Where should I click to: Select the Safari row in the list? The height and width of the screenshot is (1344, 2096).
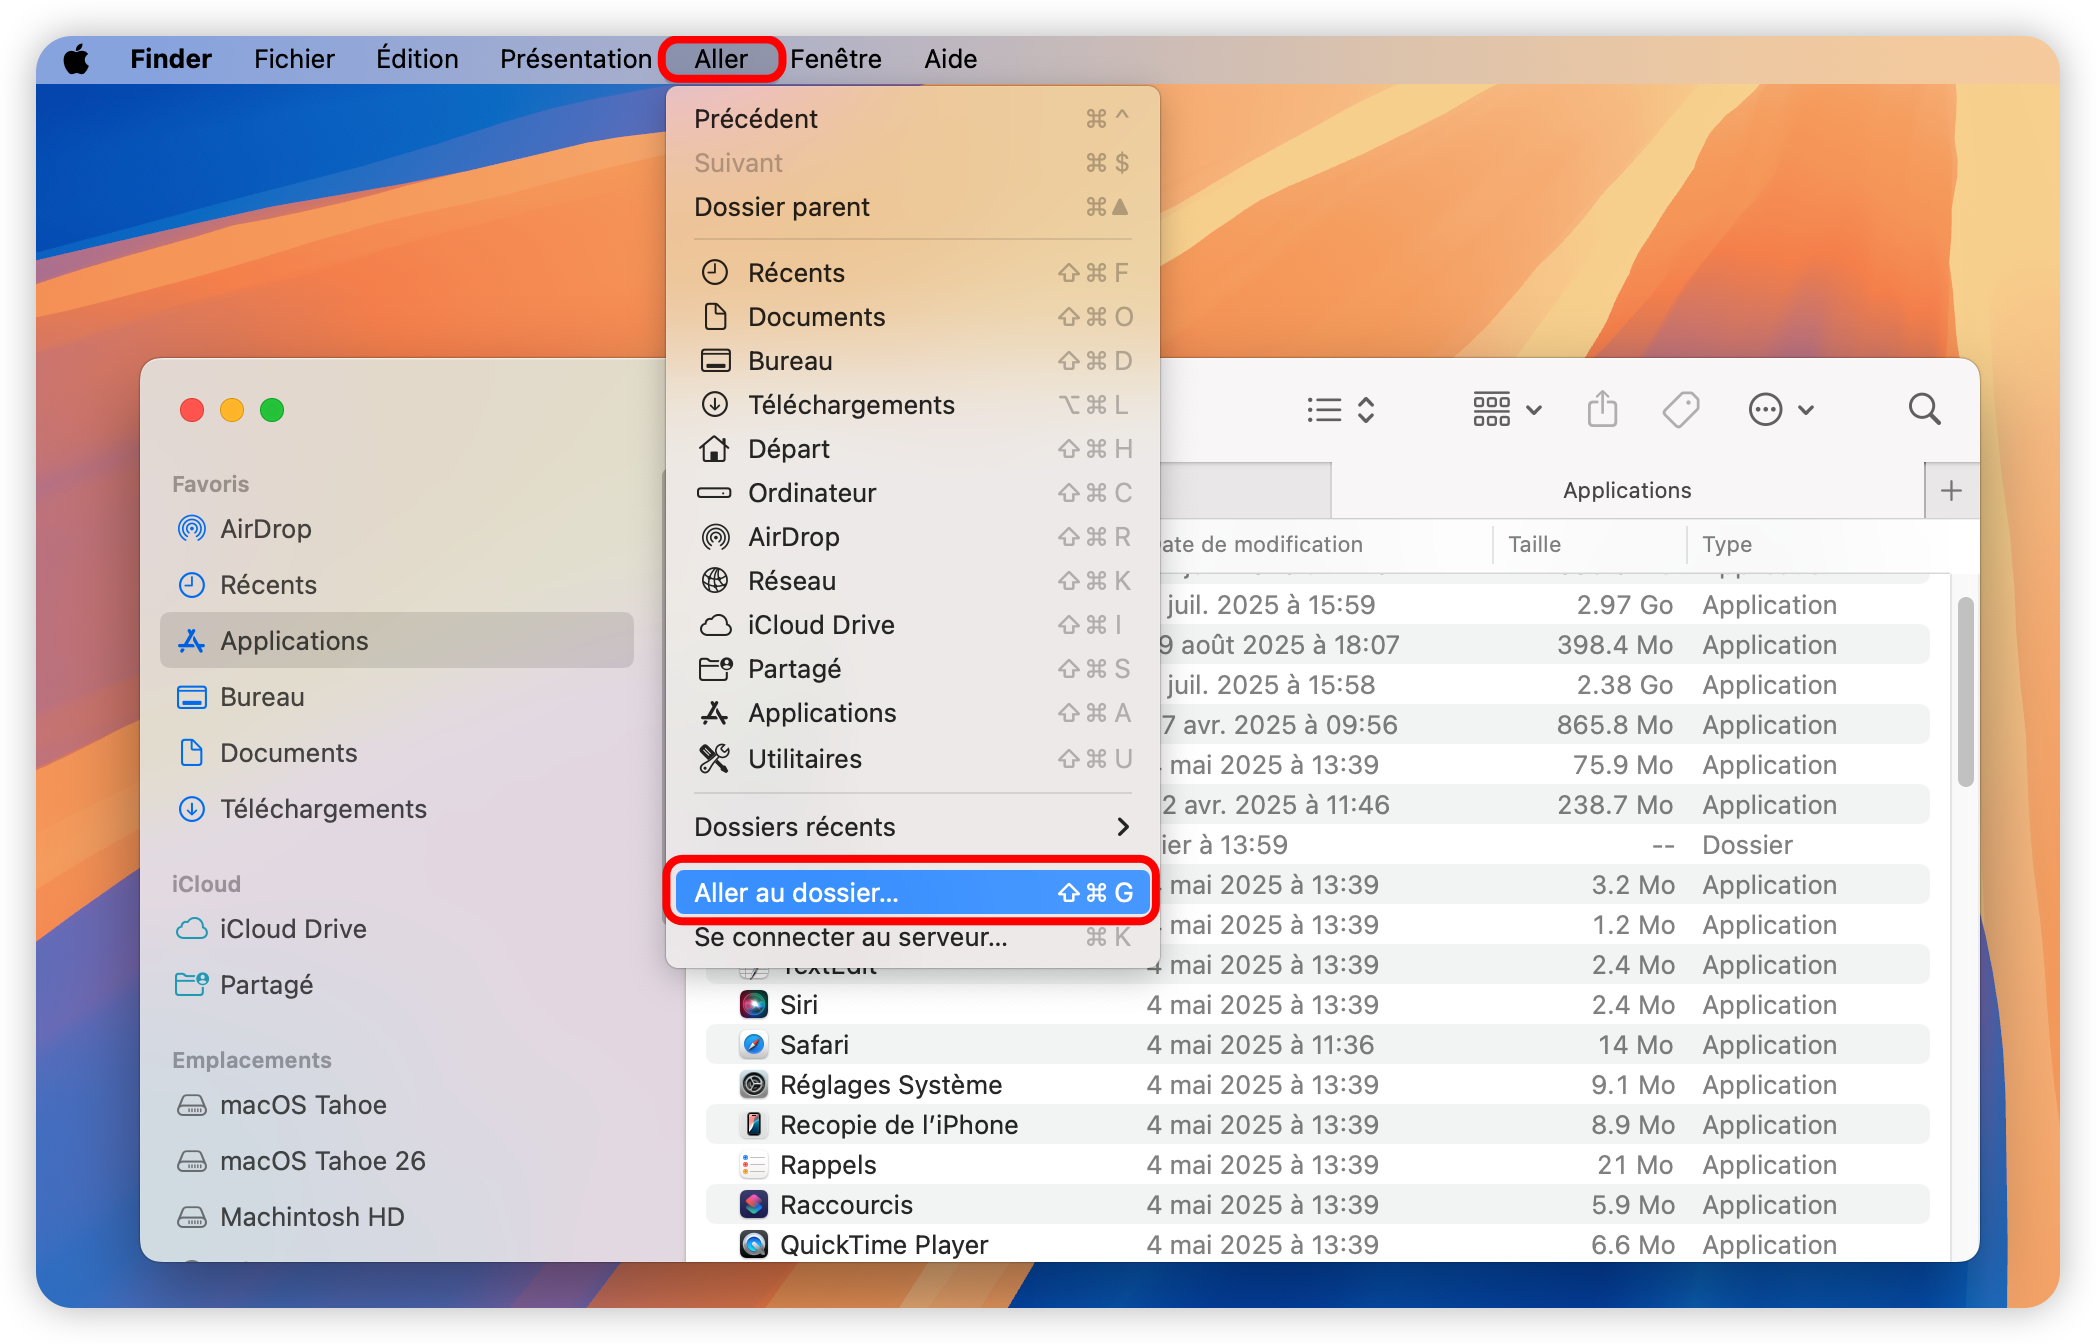(1317, 1044)
